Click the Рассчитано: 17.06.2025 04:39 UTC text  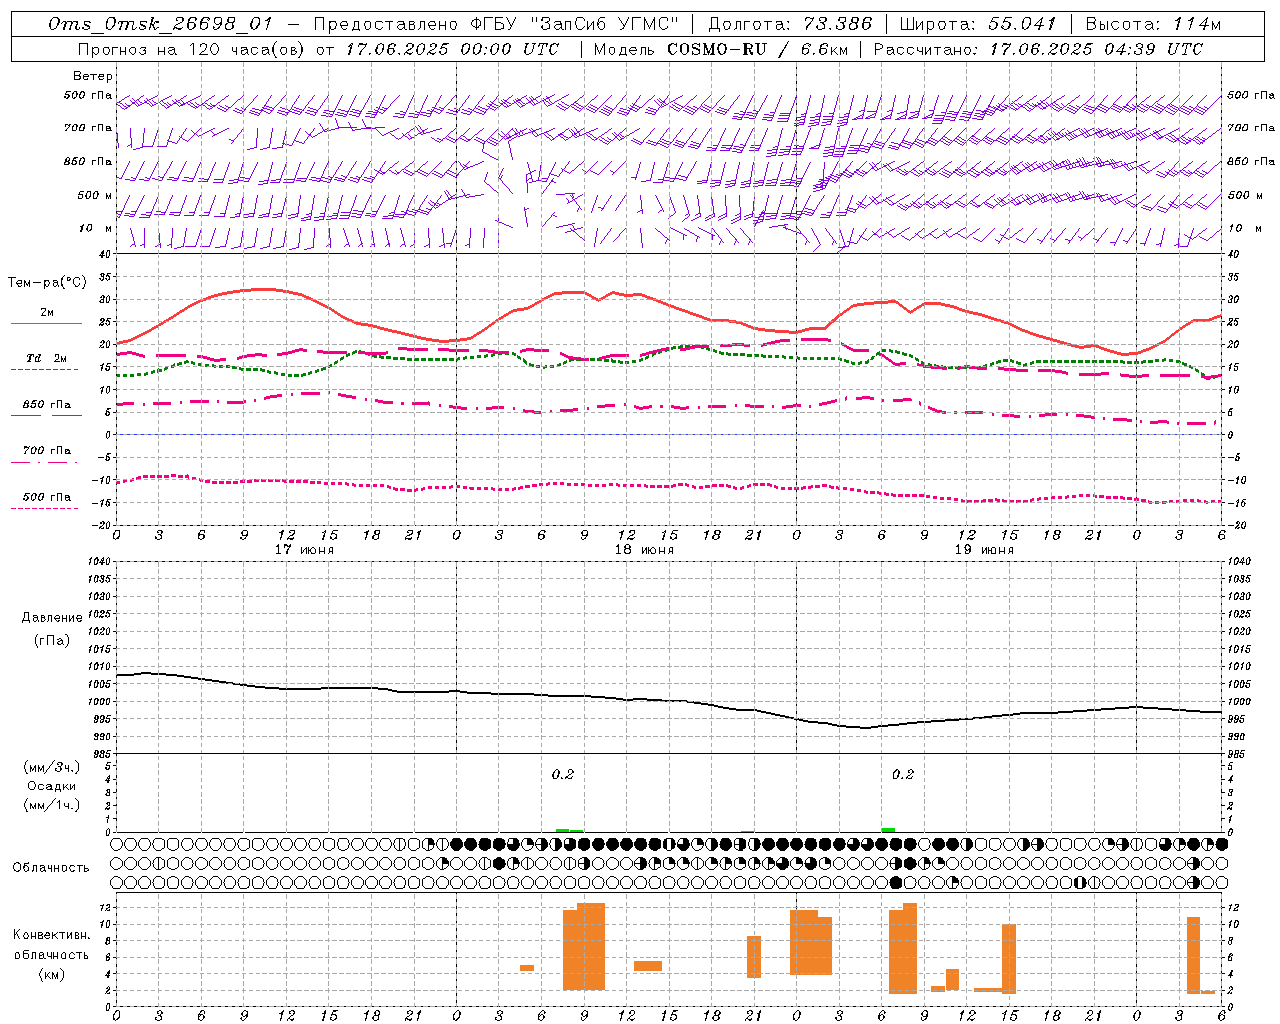pos(1038,49)
